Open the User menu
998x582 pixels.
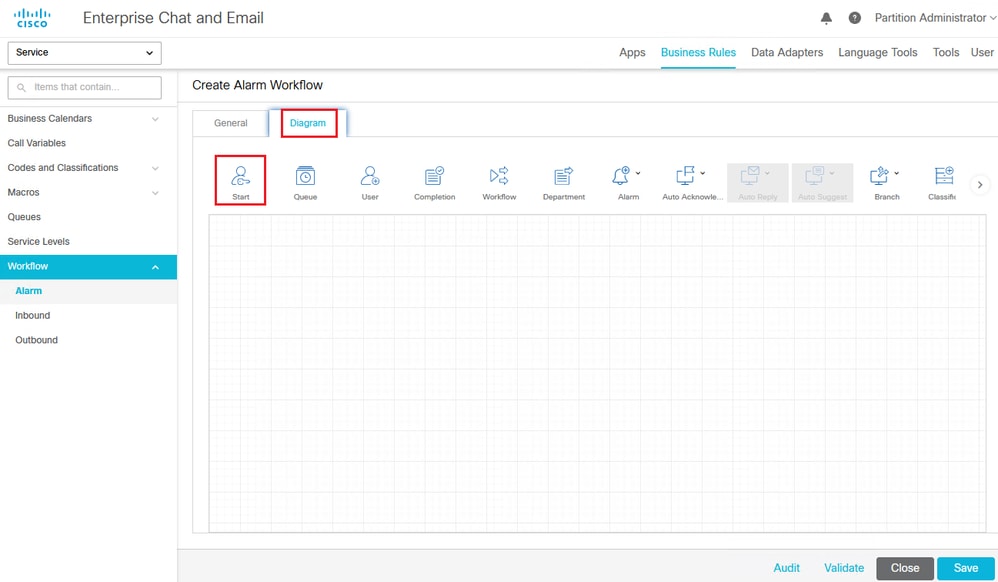pos(982,52)
